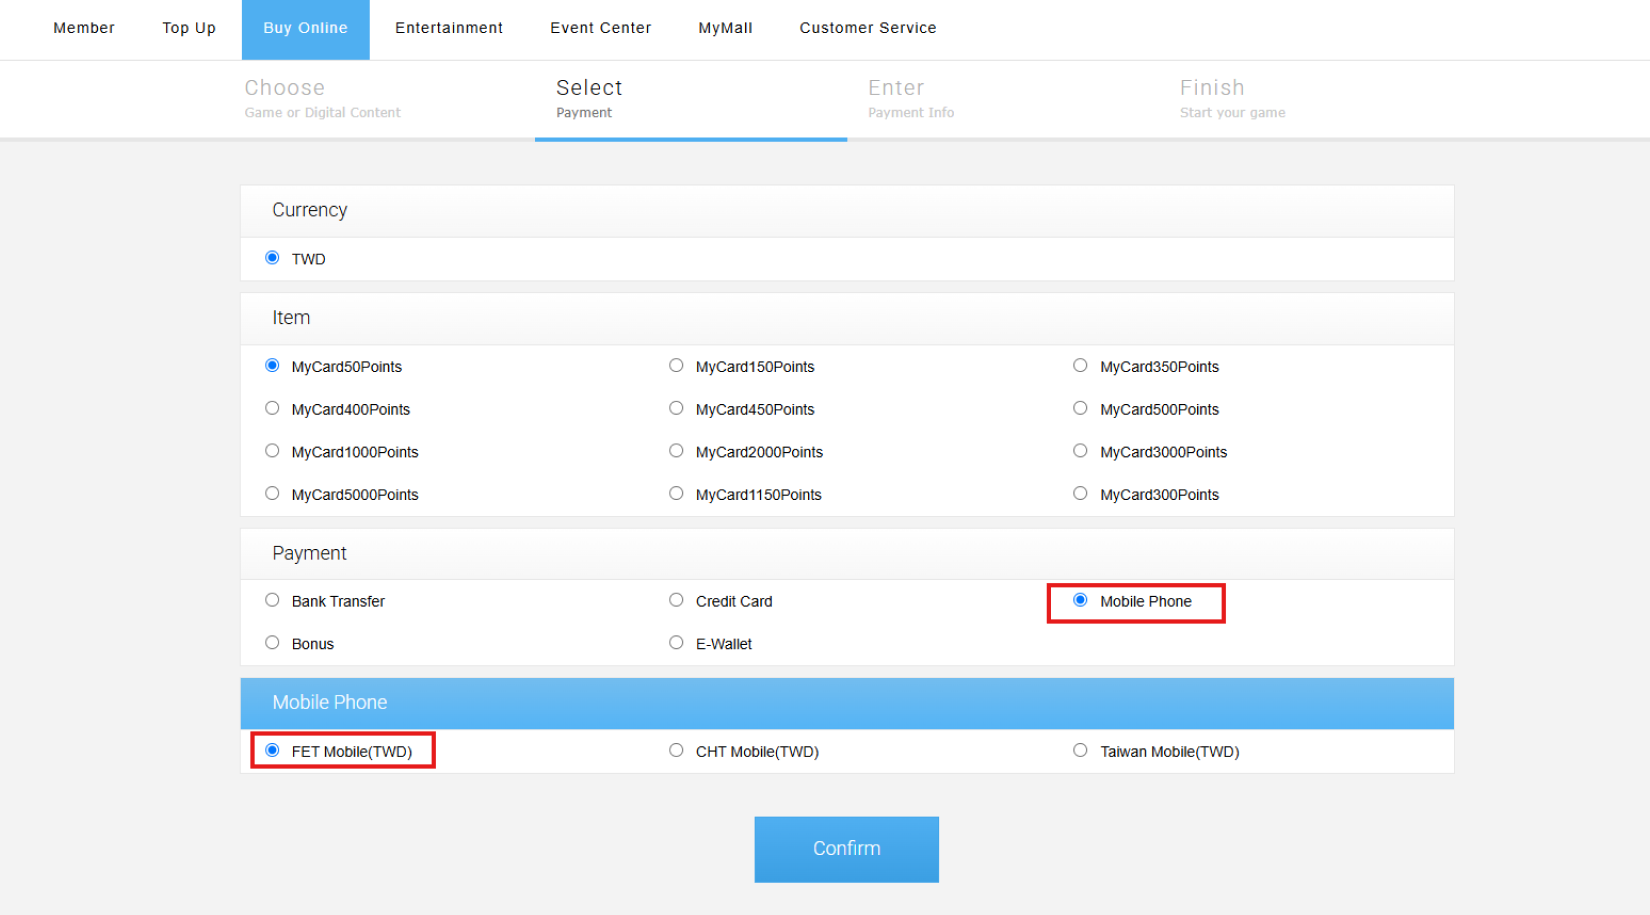
Task: Choose Bank Transfer payment
Action: tap(272, 601)
